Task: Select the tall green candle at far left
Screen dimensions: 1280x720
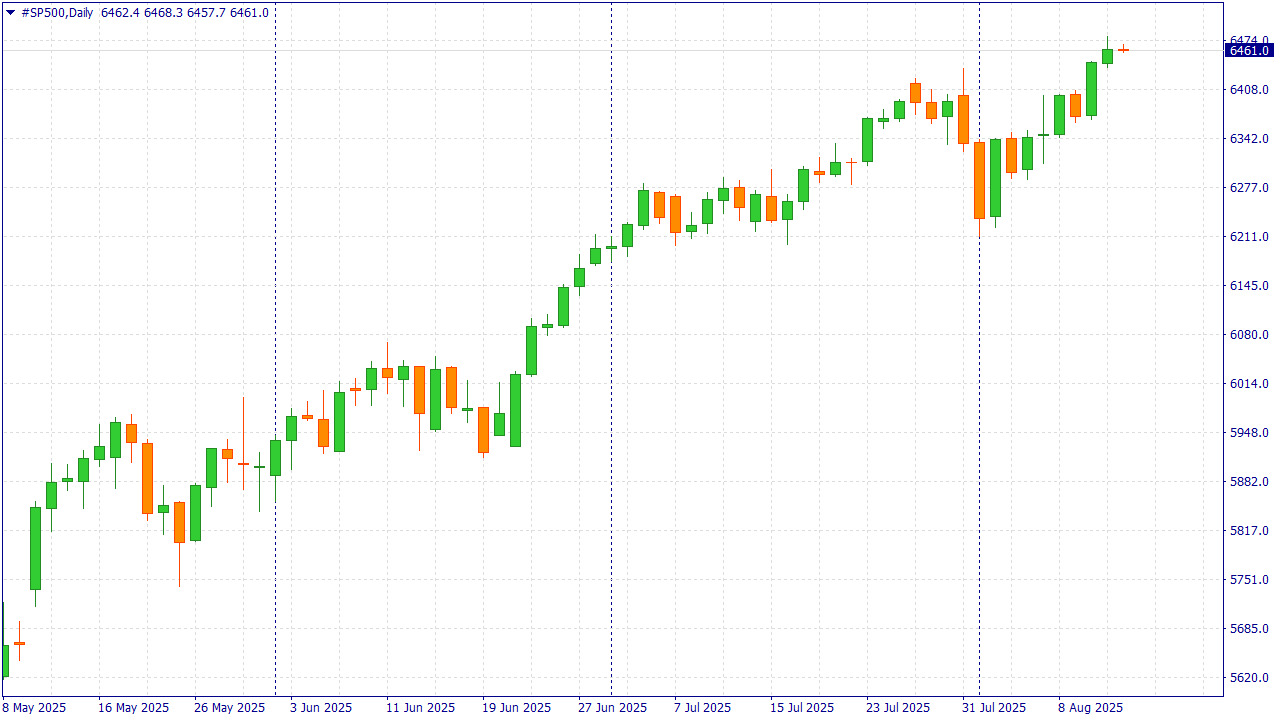Action: click(35, 548)
